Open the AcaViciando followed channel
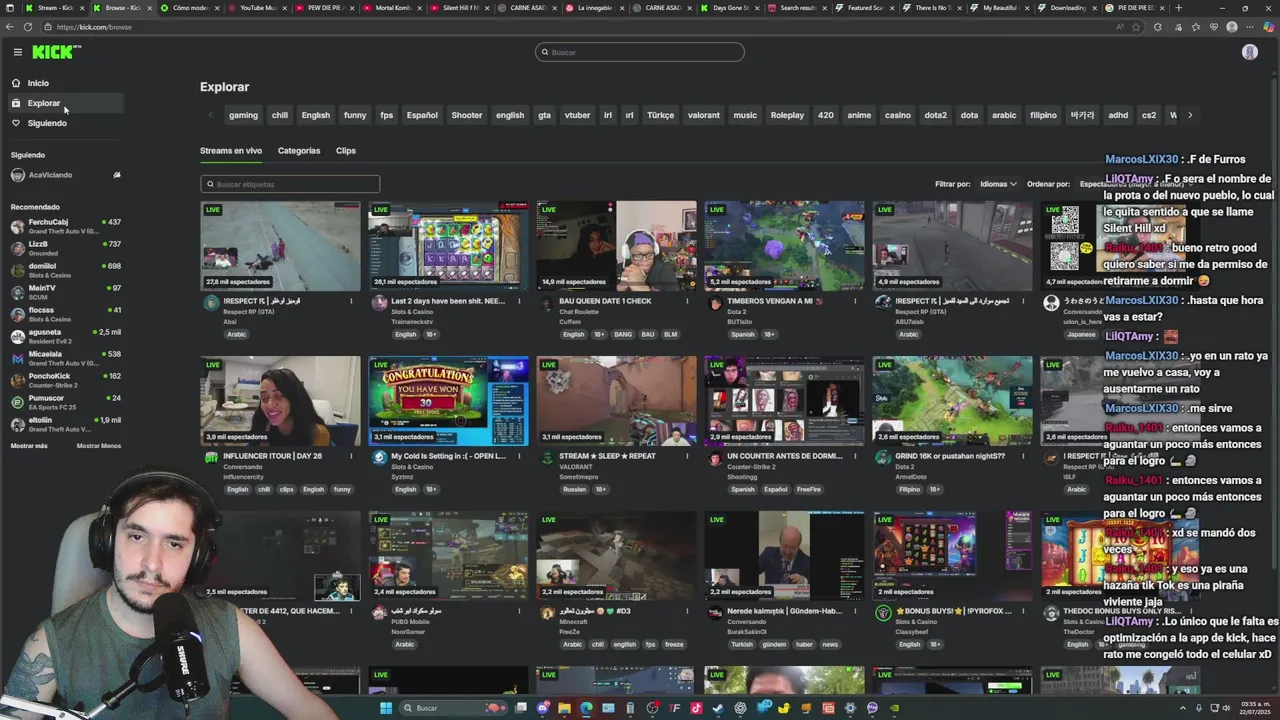Screen dimensions: 1280x720 point(66,175)
